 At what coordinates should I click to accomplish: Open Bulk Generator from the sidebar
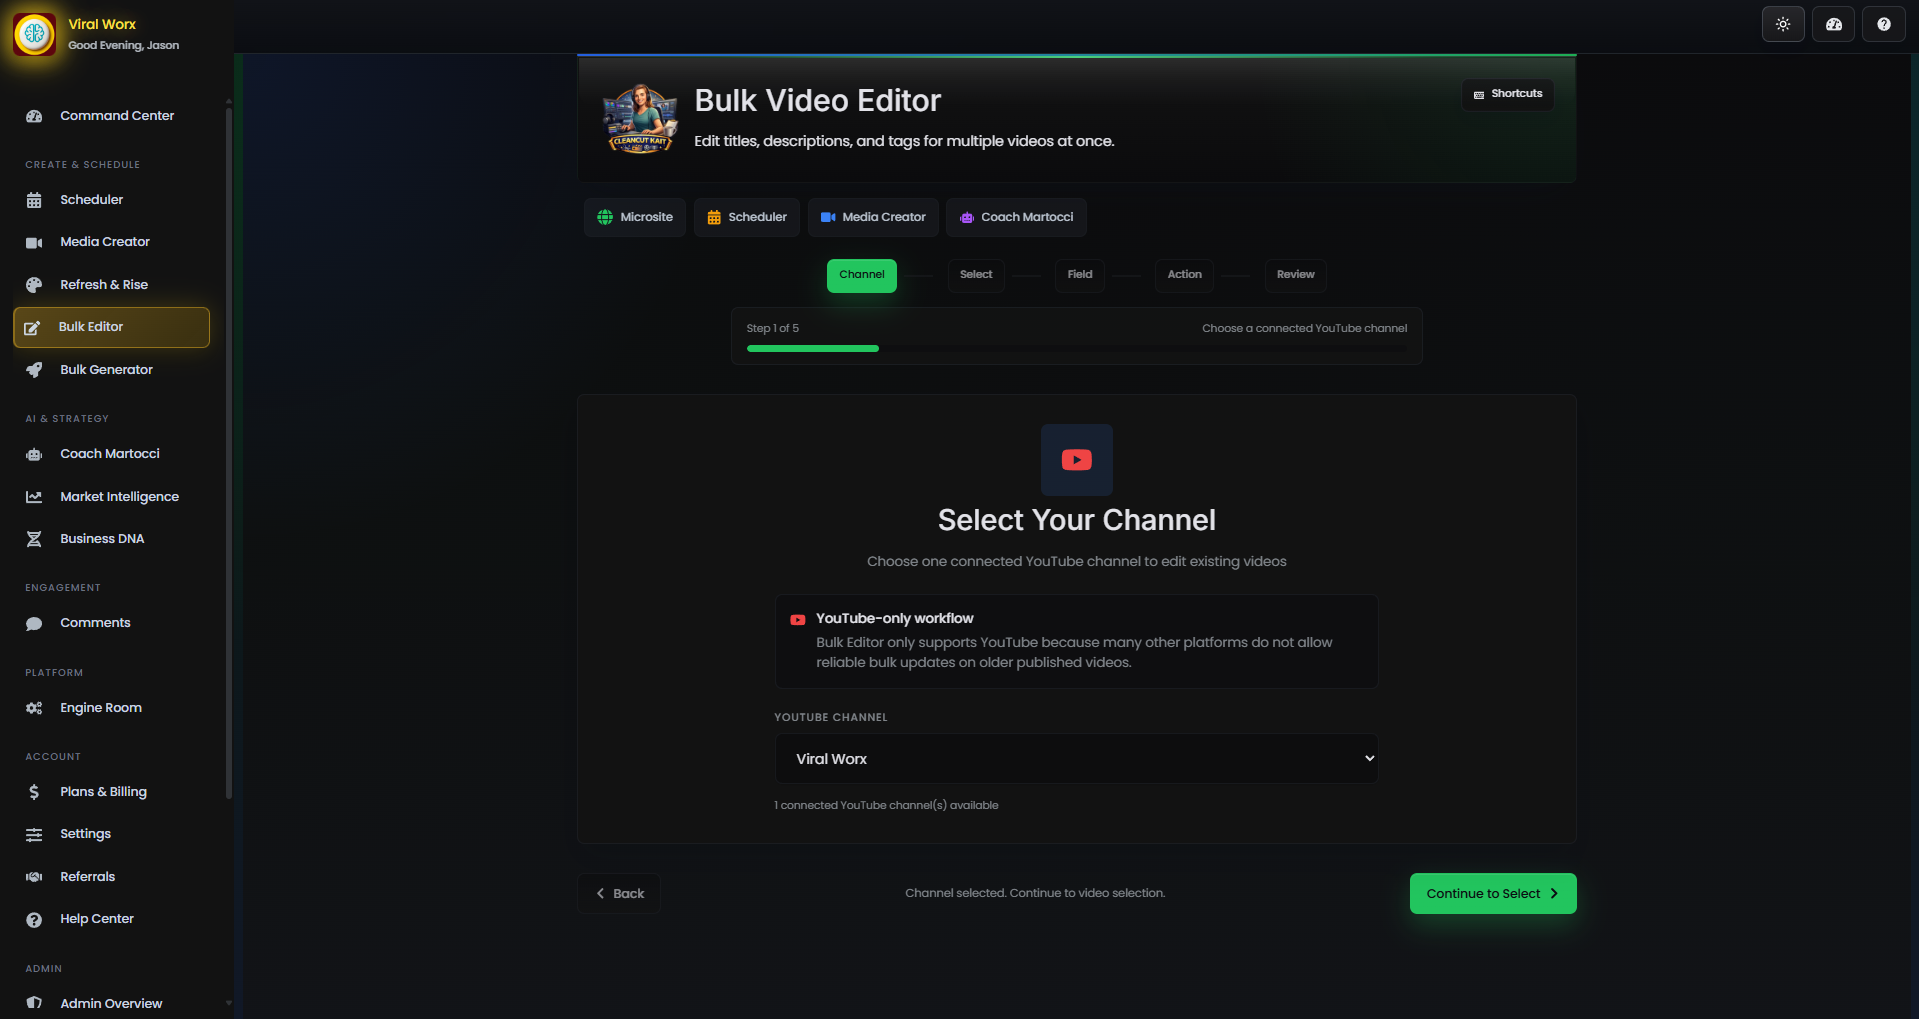coord(112,370)
